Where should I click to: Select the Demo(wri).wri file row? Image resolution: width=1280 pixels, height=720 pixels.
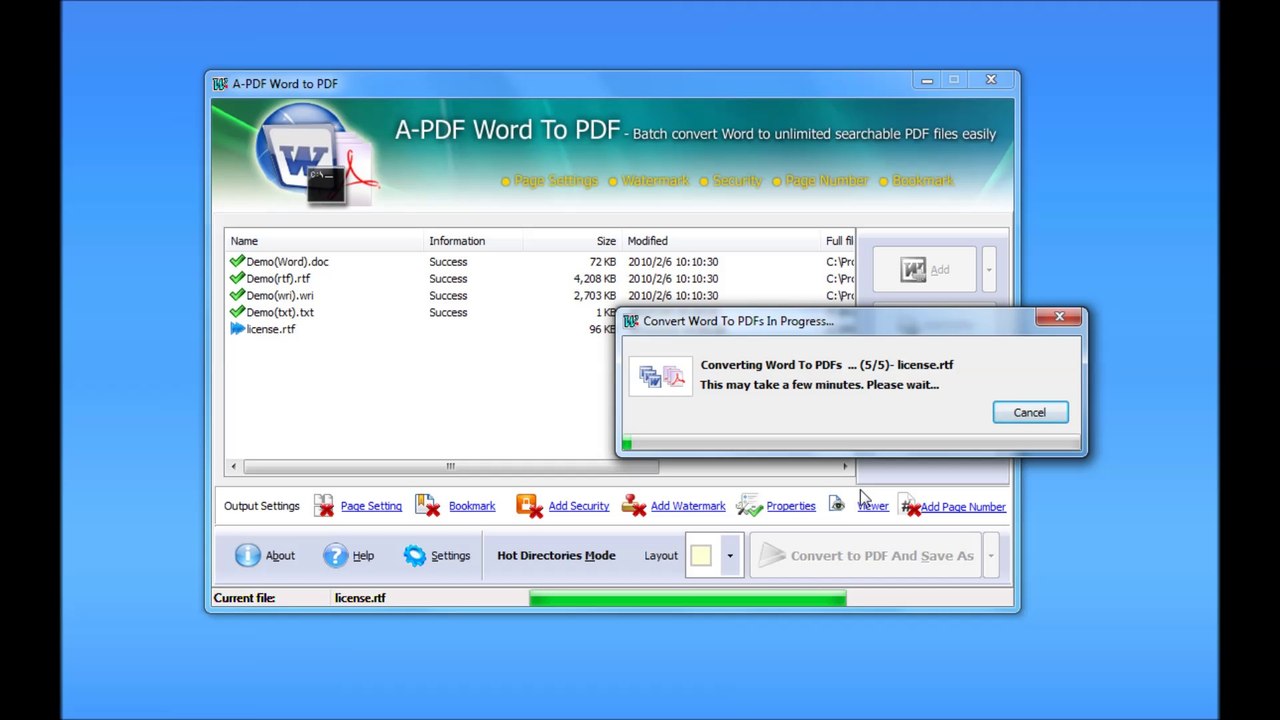(x=540, y=296)
